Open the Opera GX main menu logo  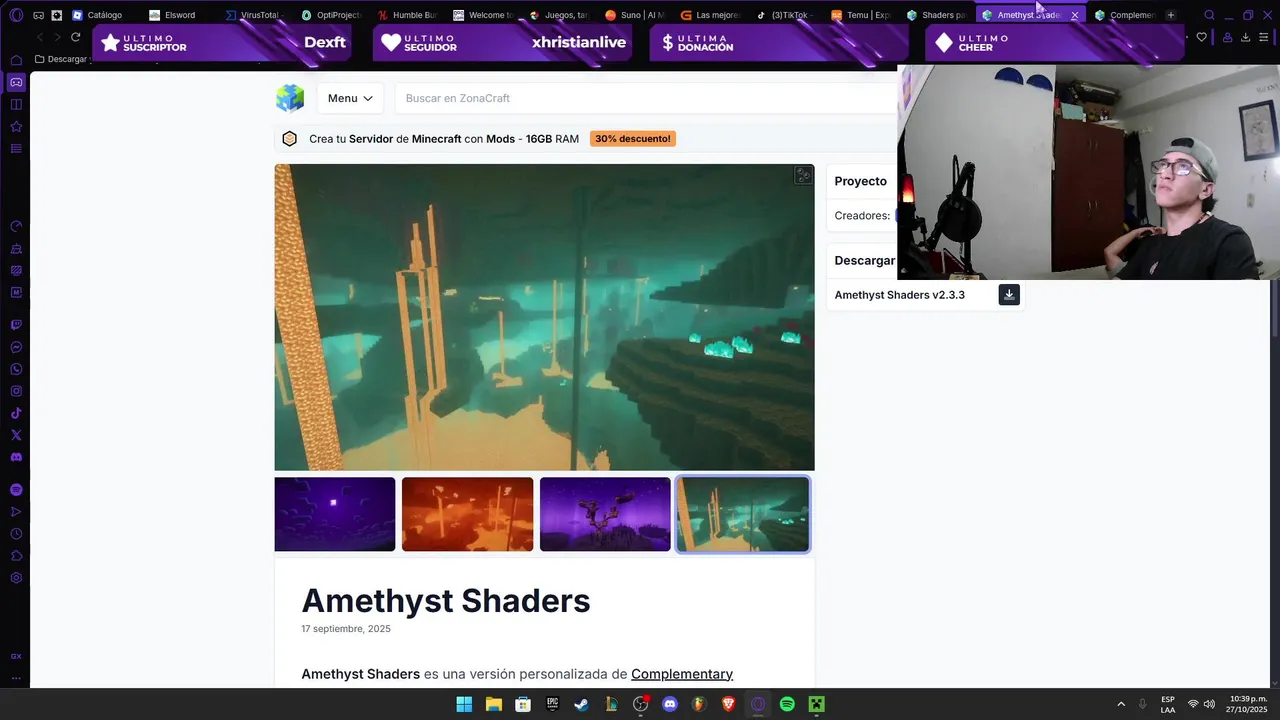[16, 15]
